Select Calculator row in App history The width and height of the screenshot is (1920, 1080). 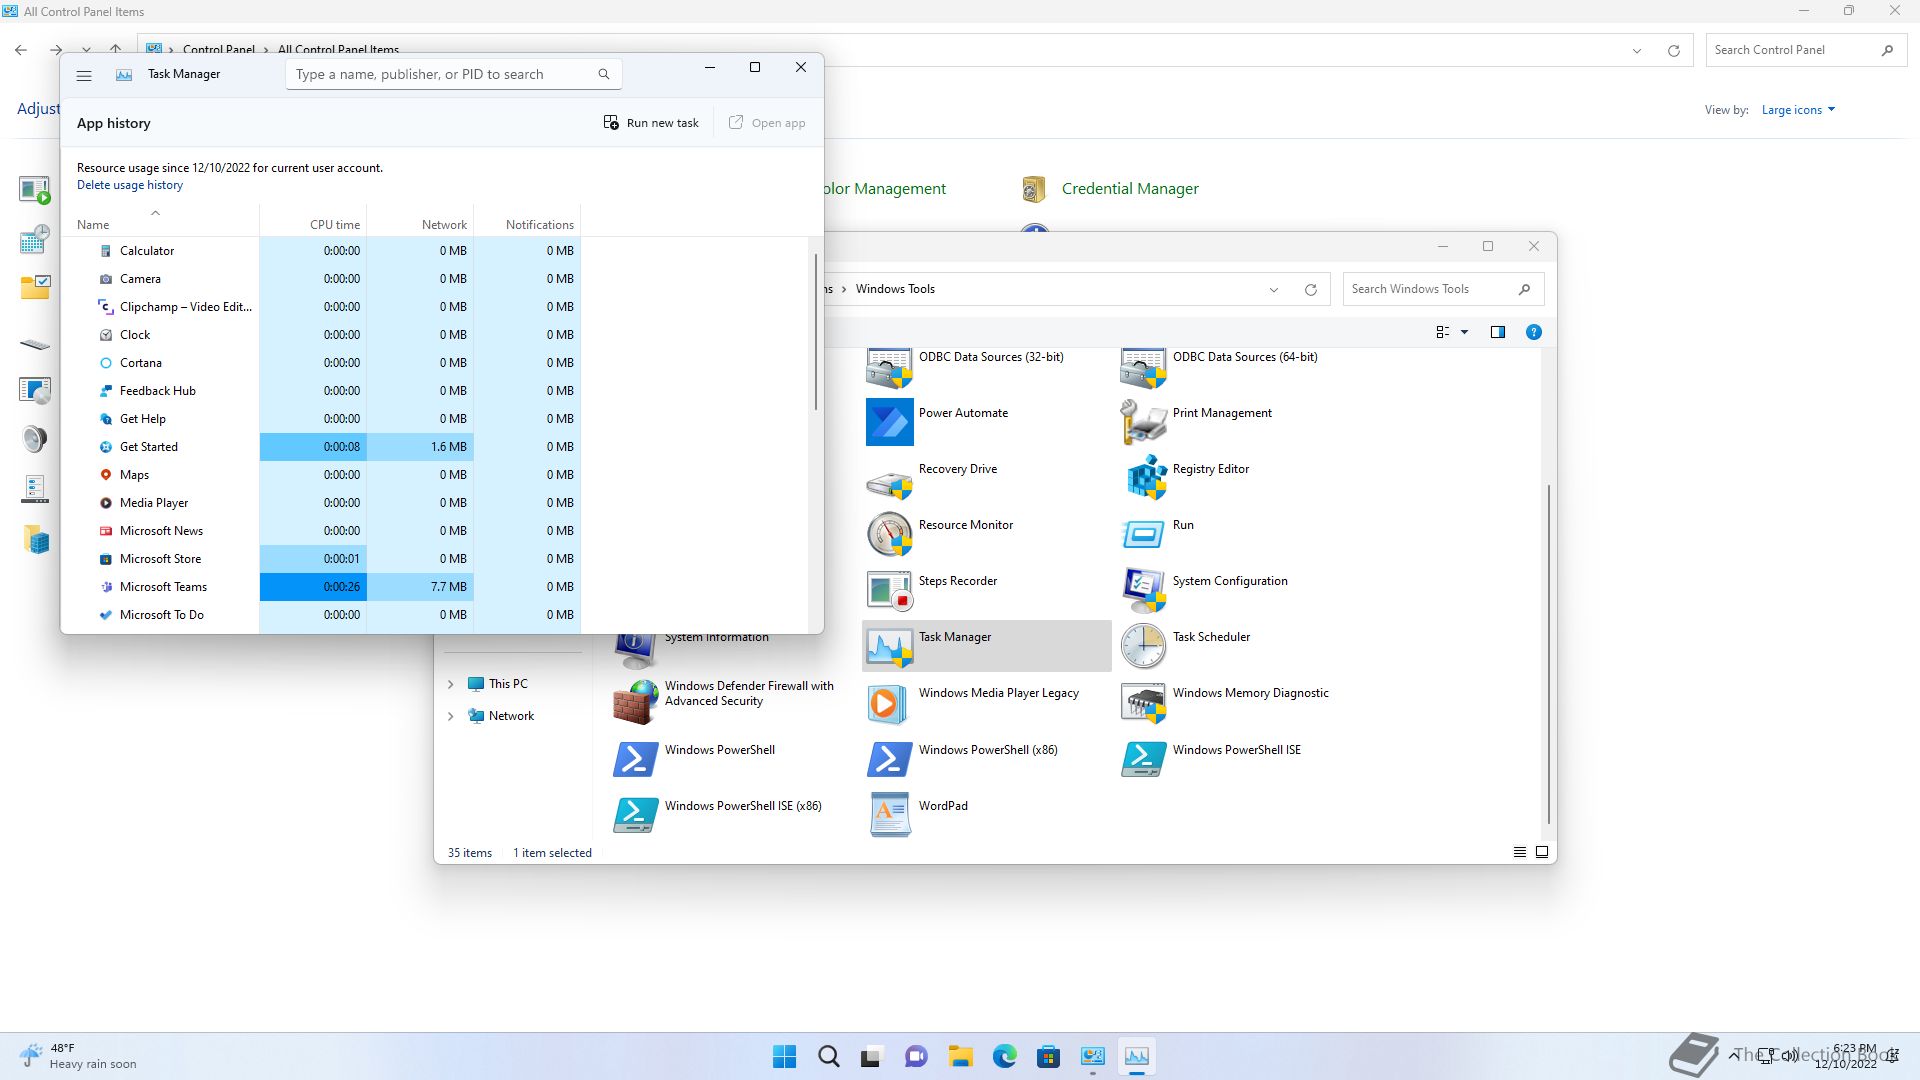point(322,251)
